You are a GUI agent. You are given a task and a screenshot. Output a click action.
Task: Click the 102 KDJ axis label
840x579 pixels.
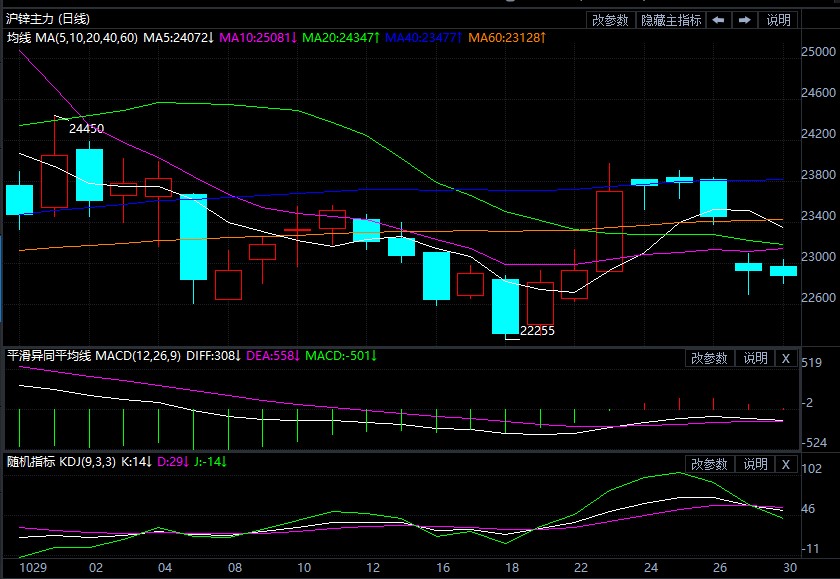(x=811, y=469)
